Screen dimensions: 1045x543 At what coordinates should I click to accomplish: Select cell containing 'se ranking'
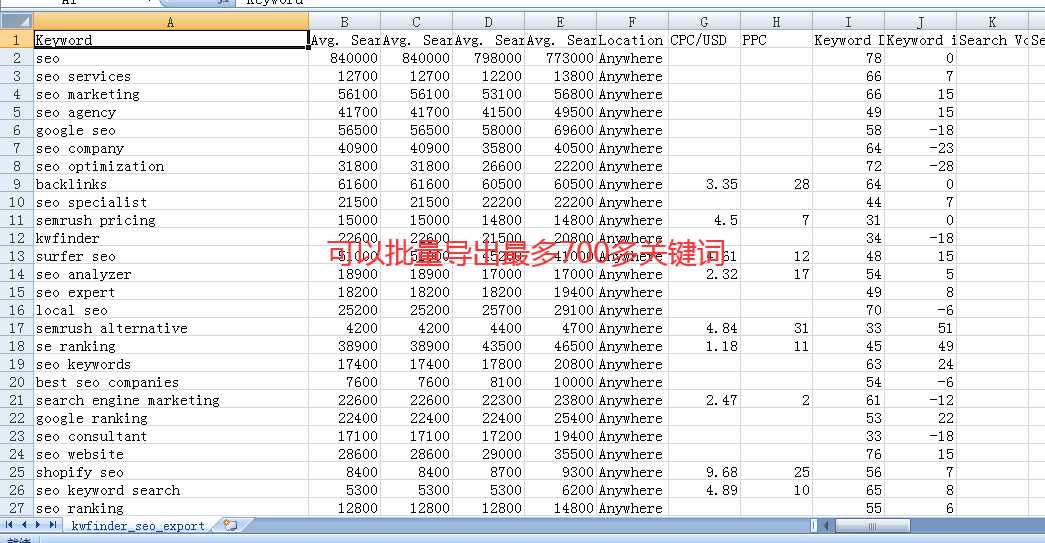[x=171, y=346]
